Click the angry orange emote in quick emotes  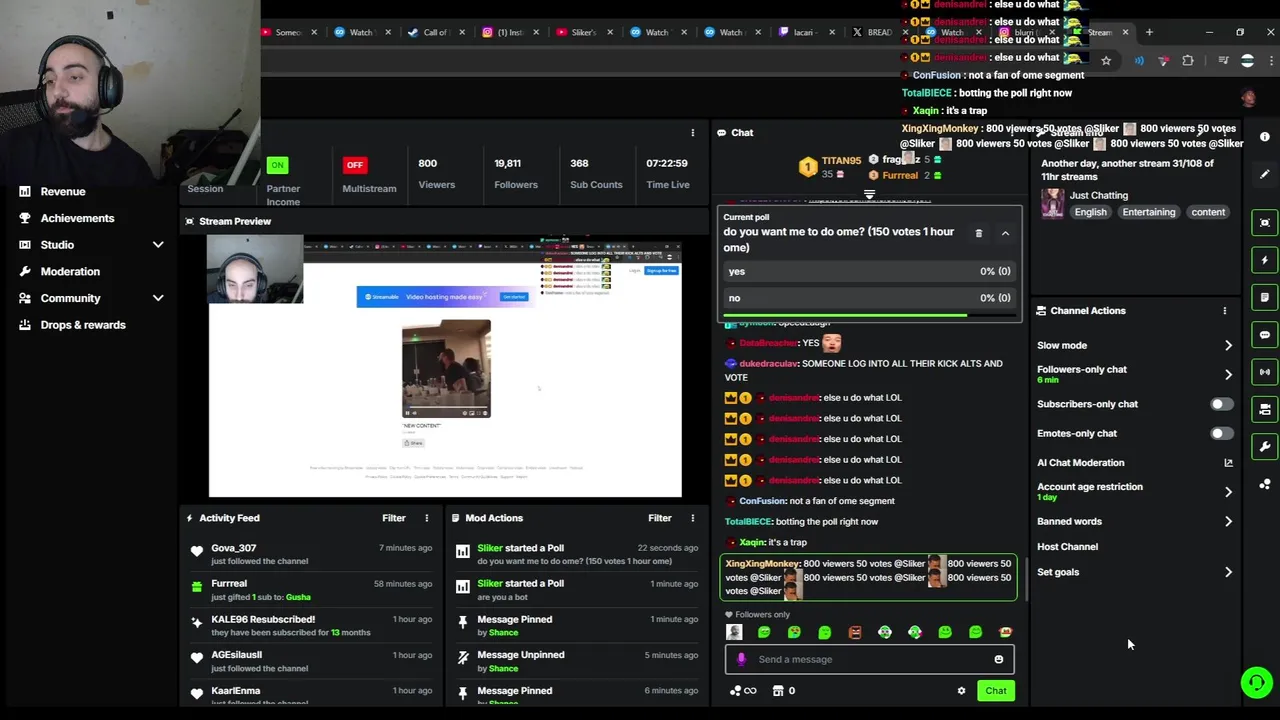click(855, 632)
